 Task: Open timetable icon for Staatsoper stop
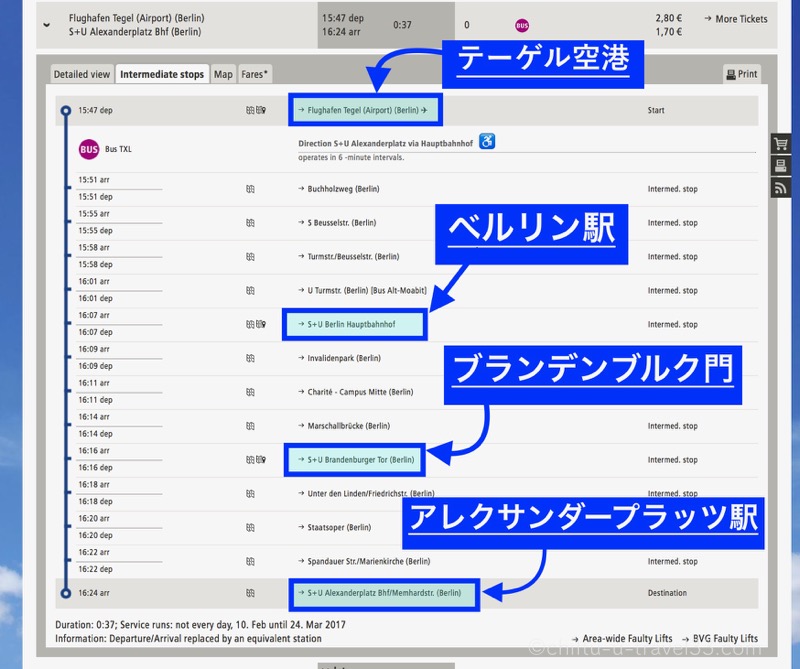tap(250, 527)
